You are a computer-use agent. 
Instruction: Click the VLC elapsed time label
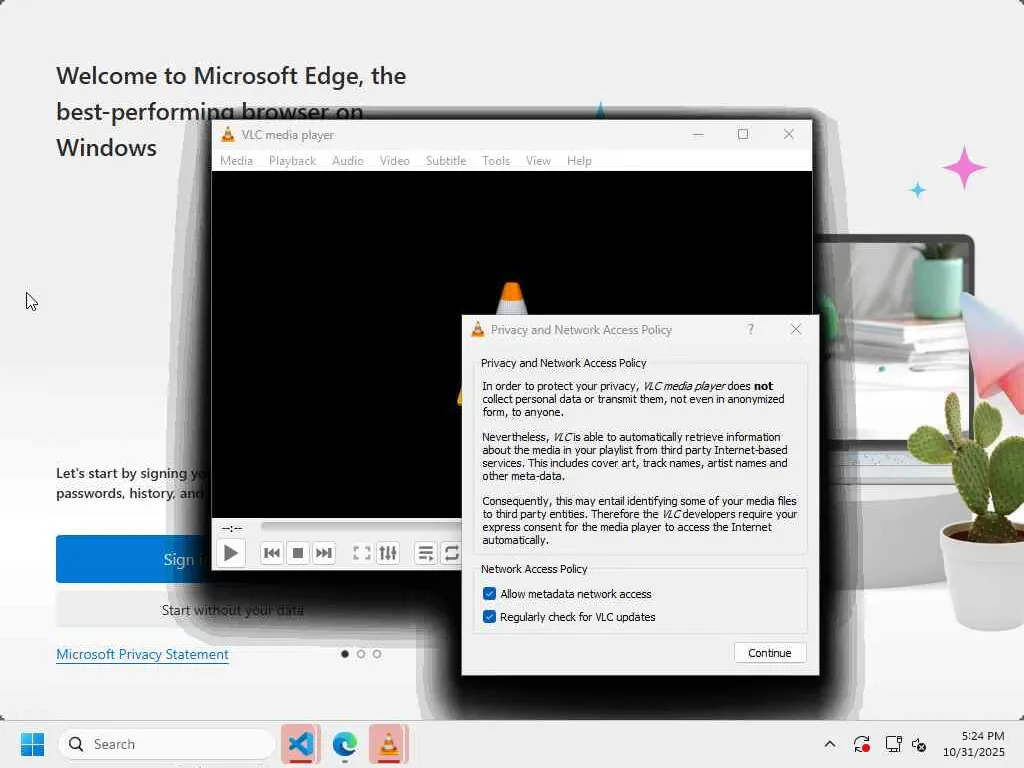point(232,528)
